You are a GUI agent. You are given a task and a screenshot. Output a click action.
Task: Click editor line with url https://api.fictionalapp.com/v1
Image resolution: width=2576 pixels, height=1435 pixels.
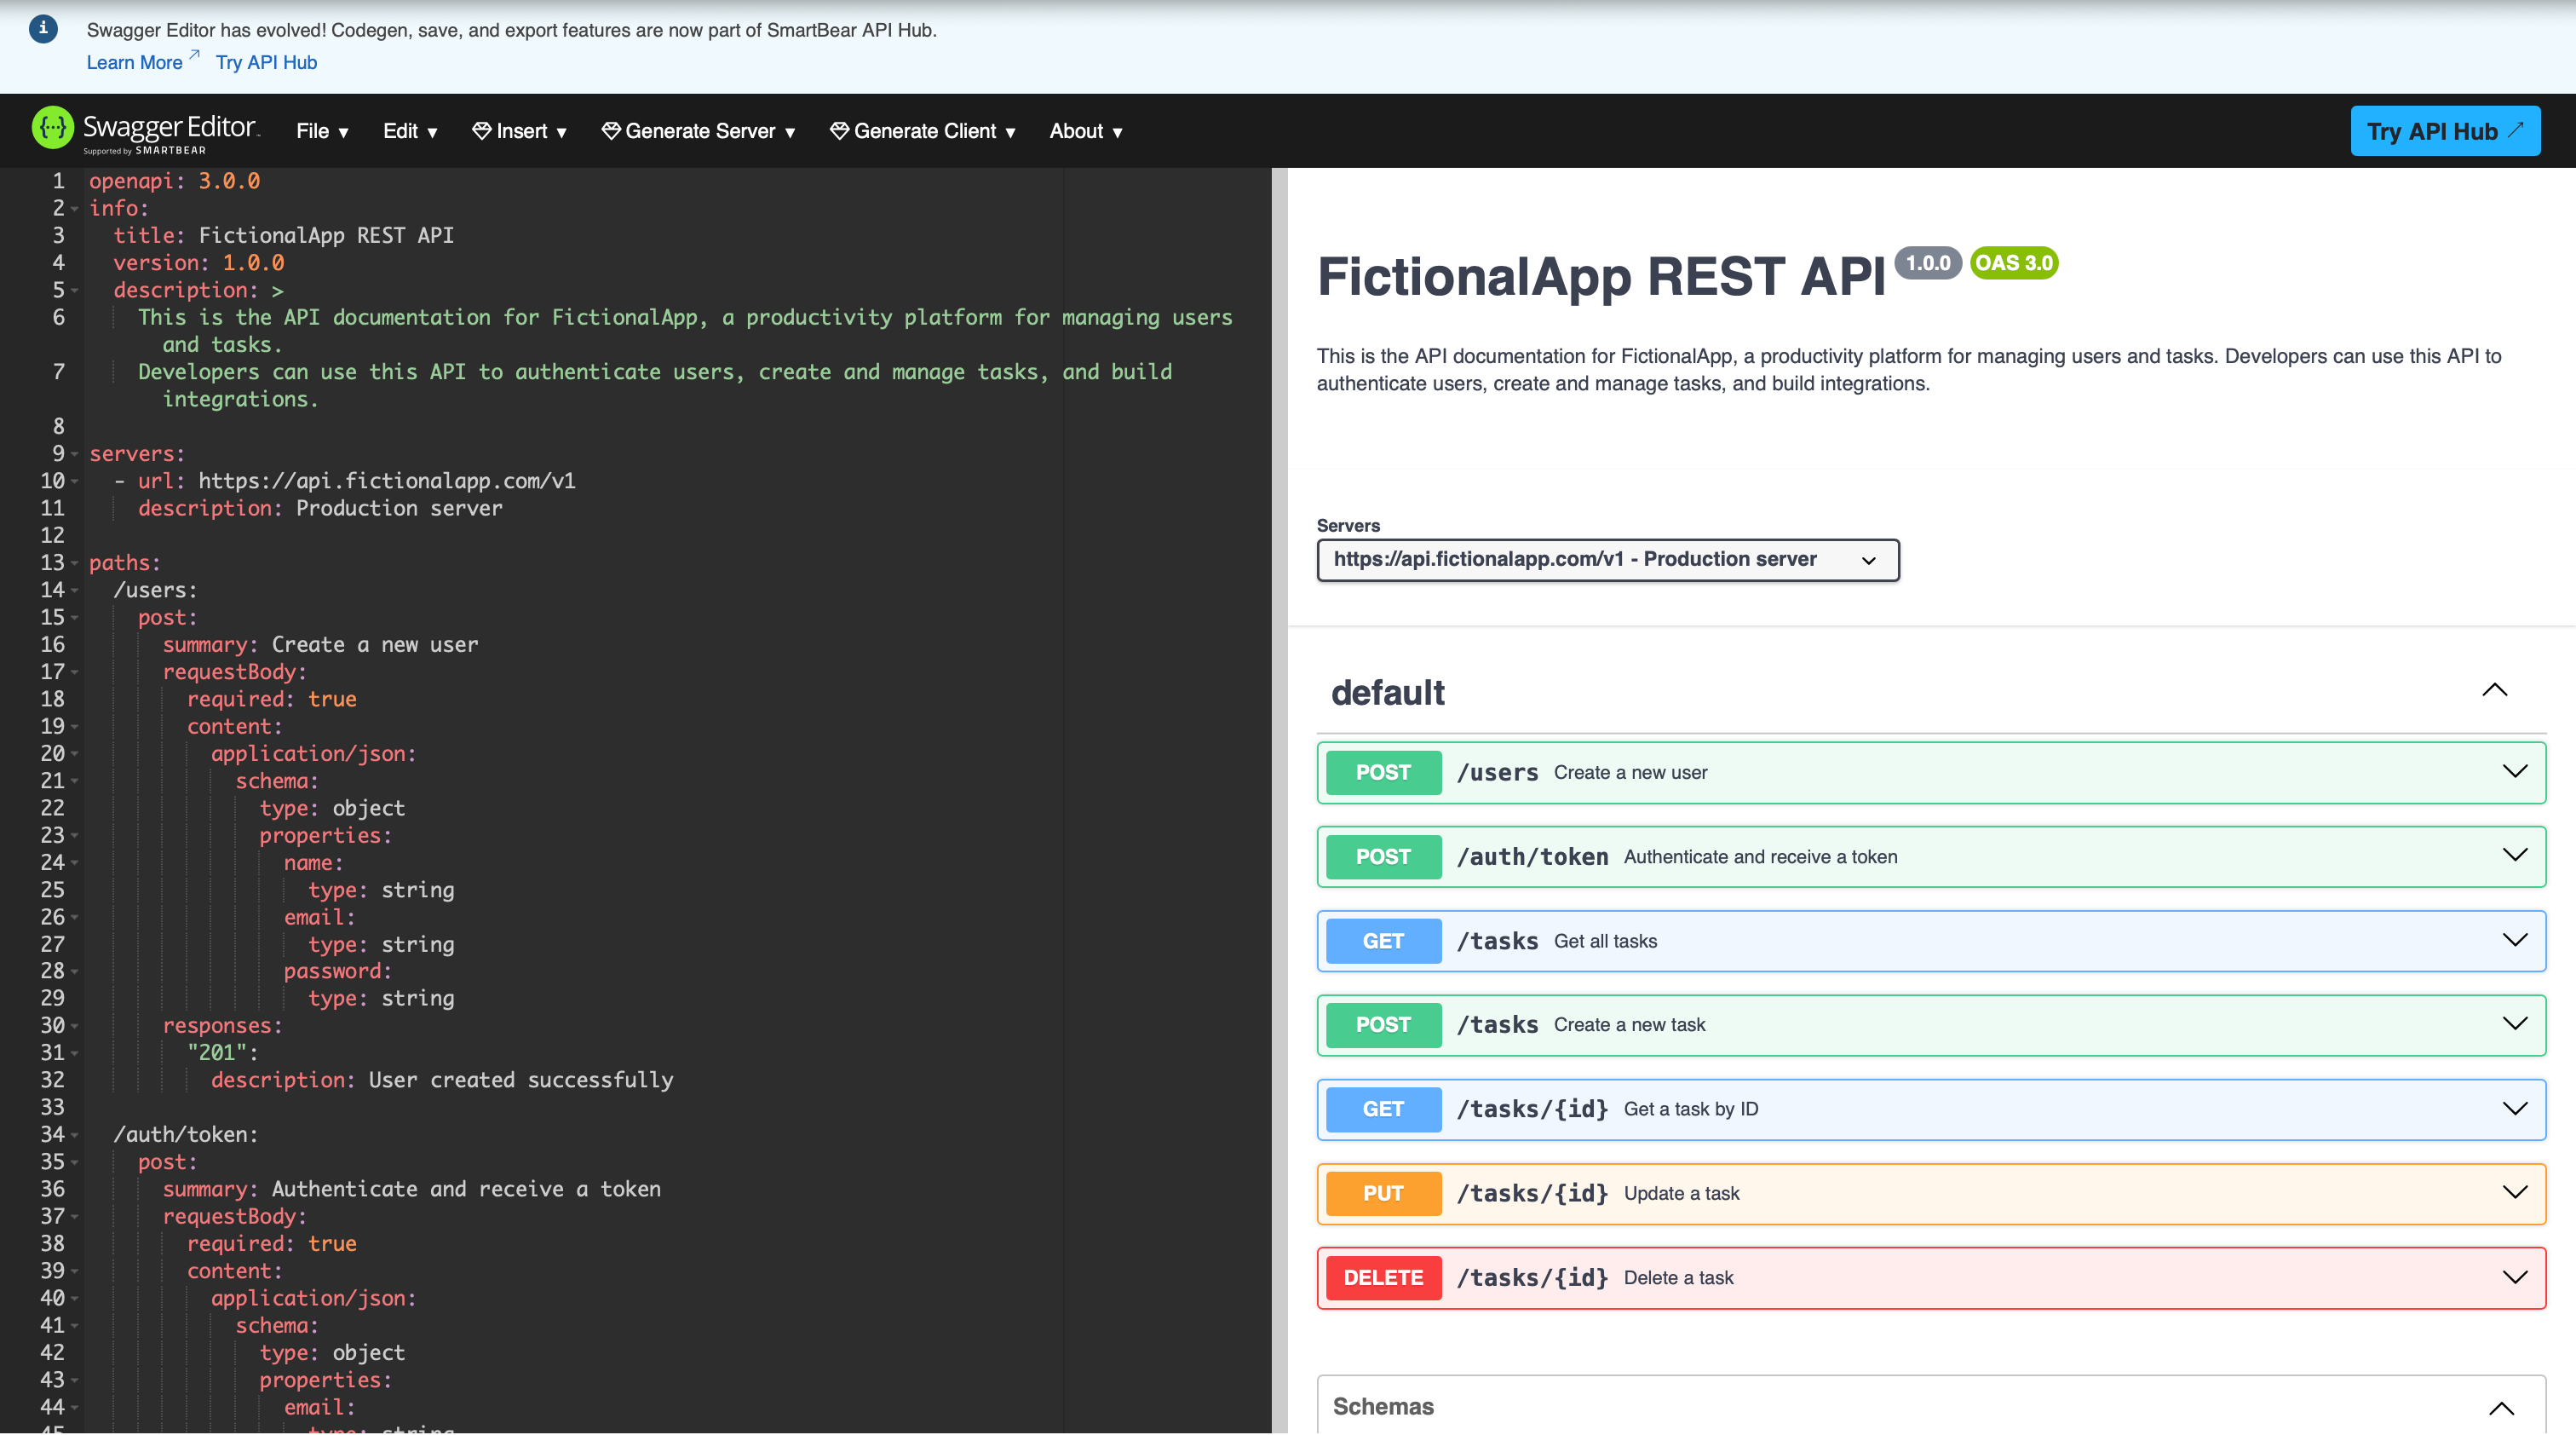(x=344, y=481)
